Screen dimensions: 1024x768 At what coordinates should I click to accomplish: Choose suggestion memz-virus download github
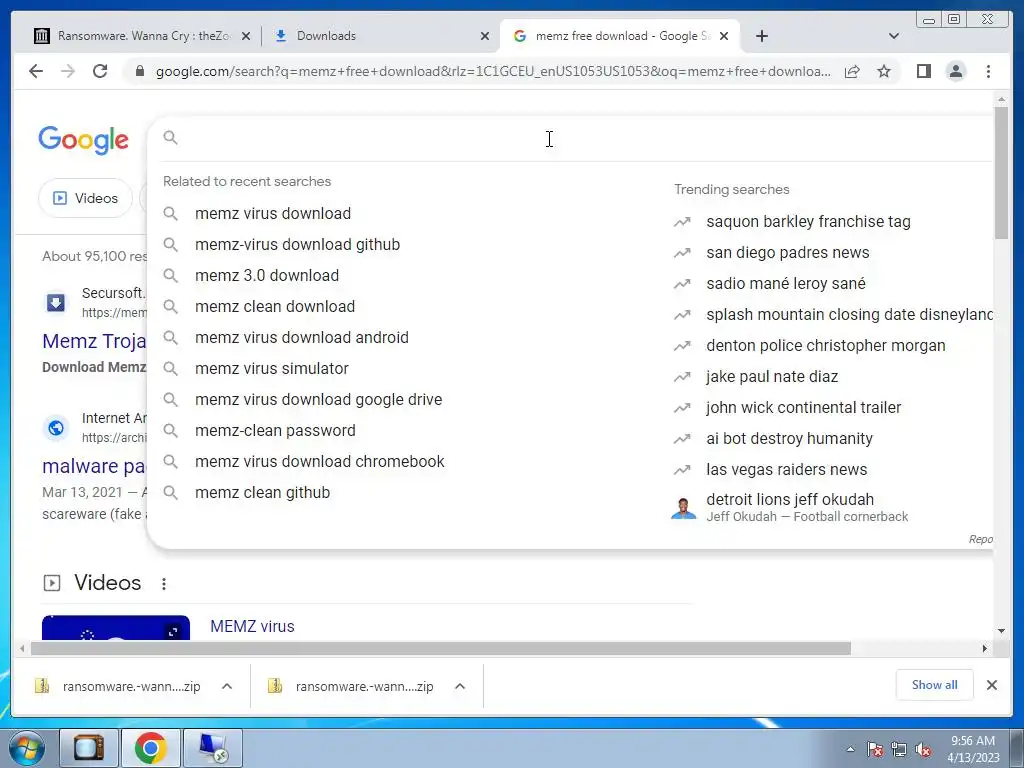pos(297,244)
